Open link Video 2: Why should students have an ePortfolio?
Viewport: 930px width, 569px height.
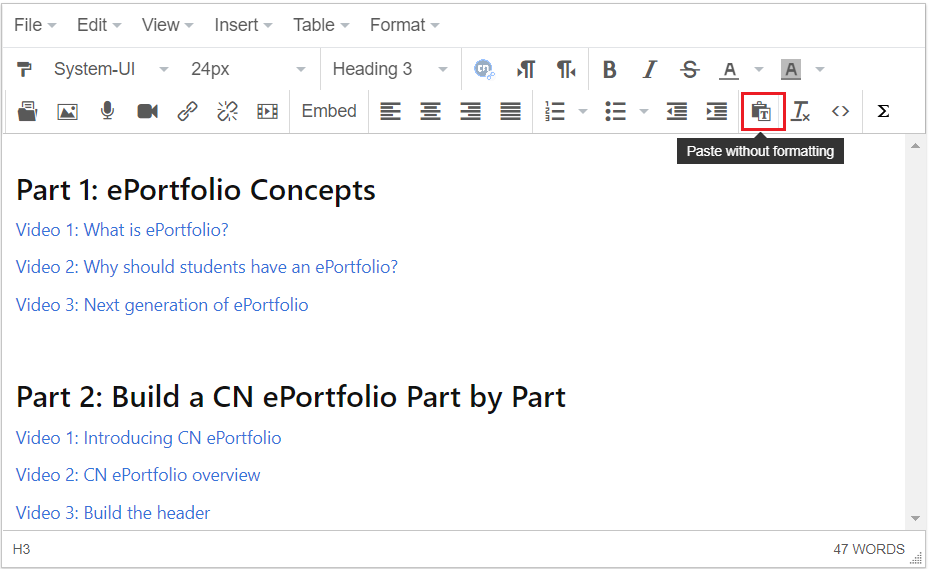point(206,268)
